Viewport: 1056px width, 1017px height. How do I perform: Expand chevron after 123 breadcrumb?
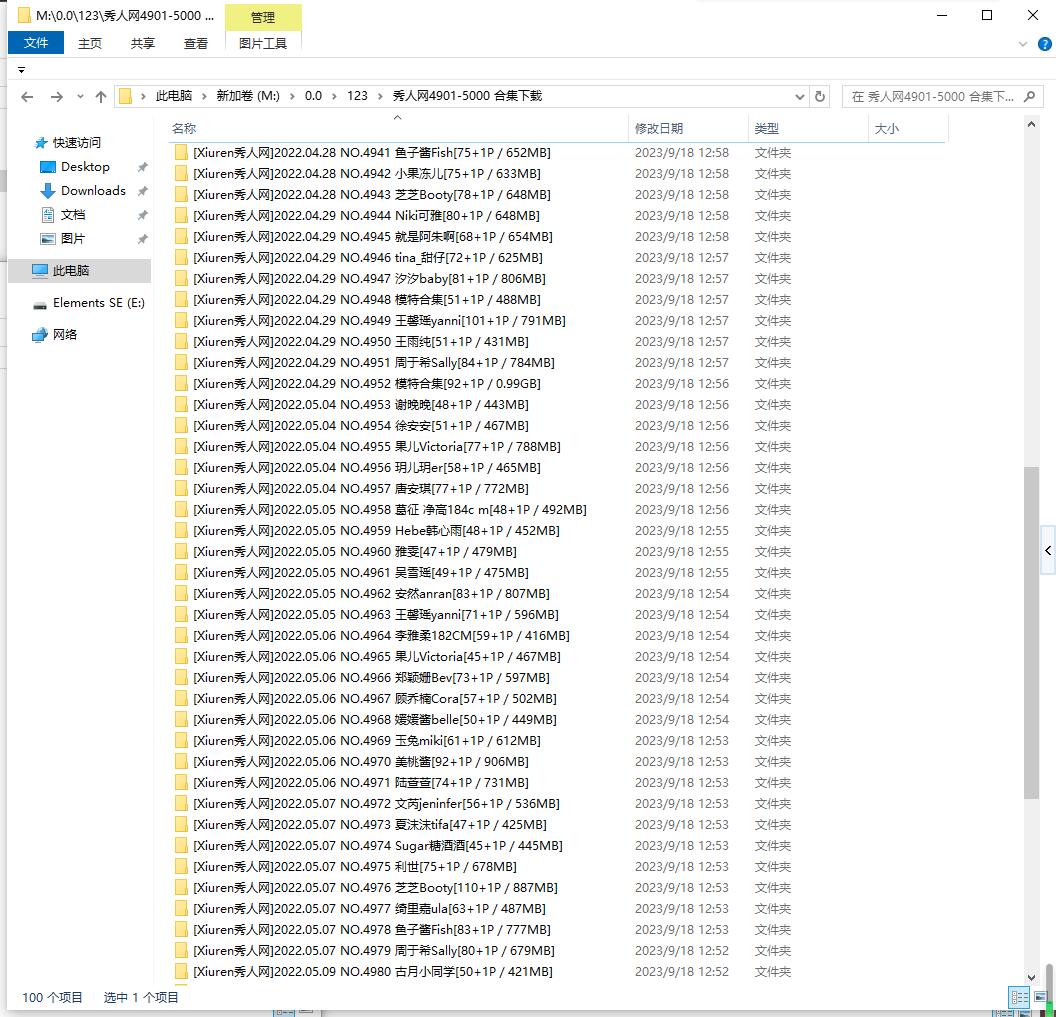381,96
